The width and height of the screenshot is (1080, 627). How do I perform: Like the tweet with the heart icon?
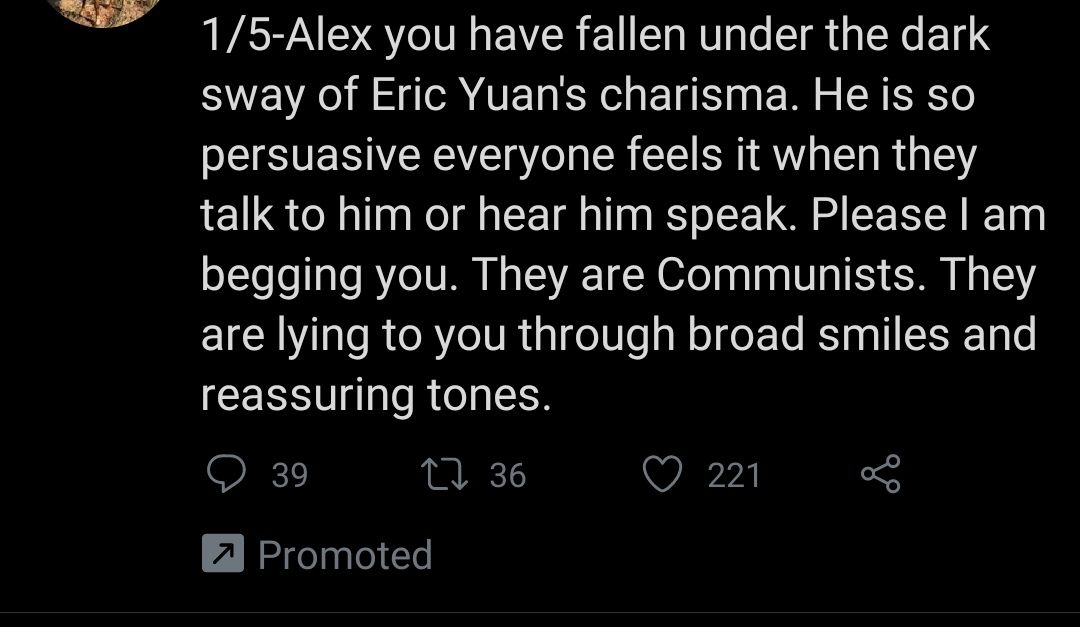(x=663, y=474)
